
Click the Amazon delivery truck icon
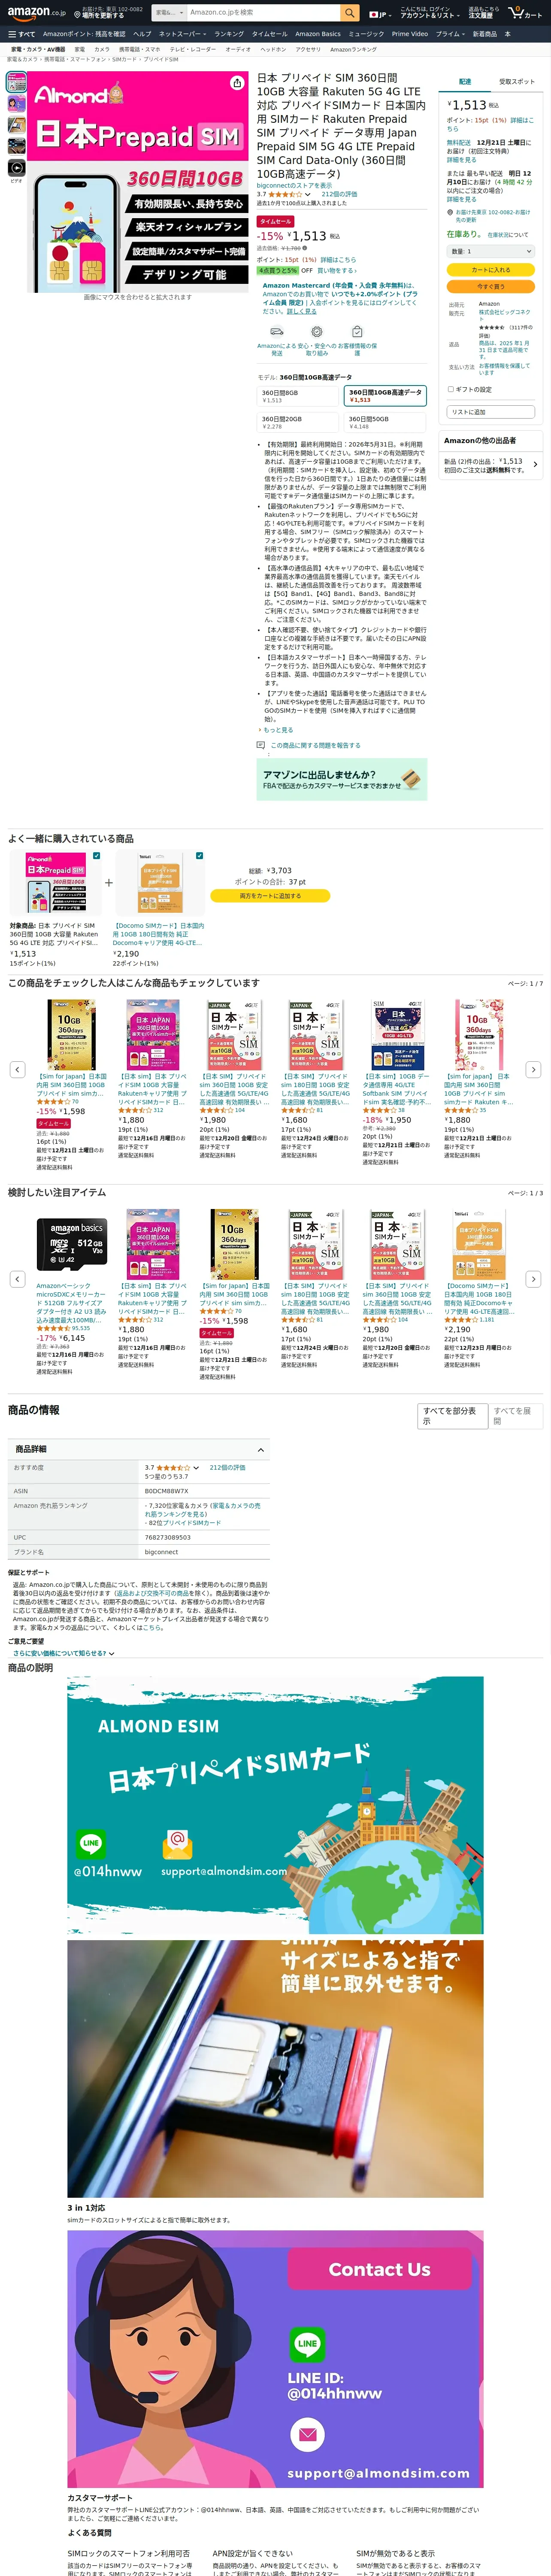pyautogui.click(x=277, y=331)
